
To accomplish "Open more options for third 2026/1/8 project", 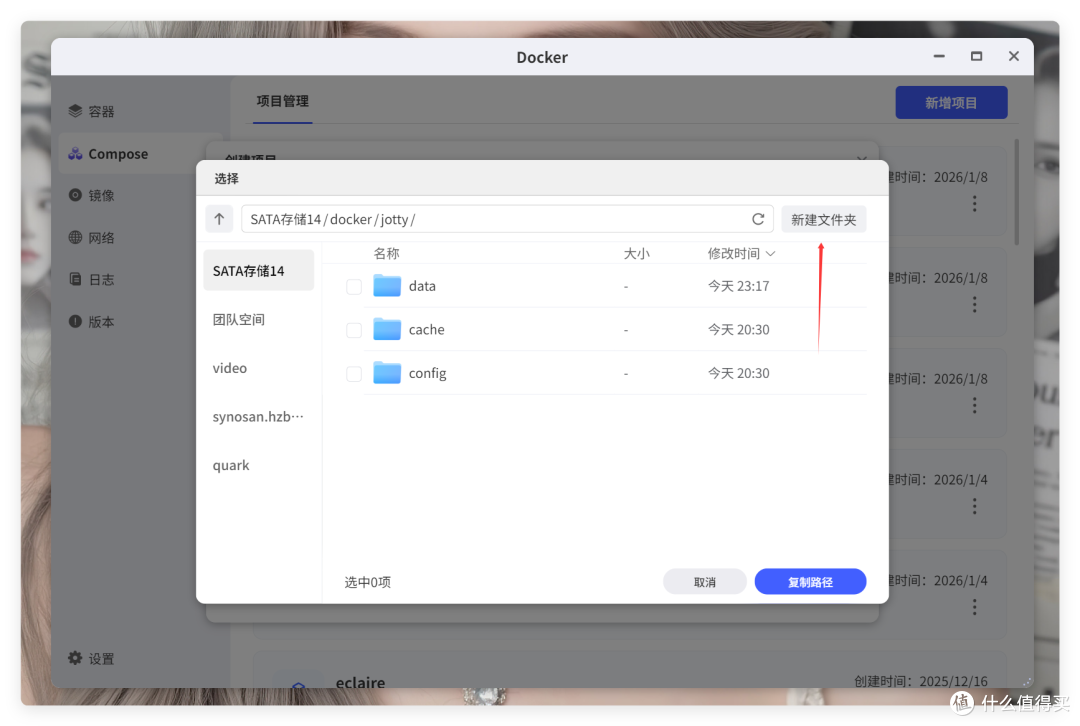I will click(974, 405).
